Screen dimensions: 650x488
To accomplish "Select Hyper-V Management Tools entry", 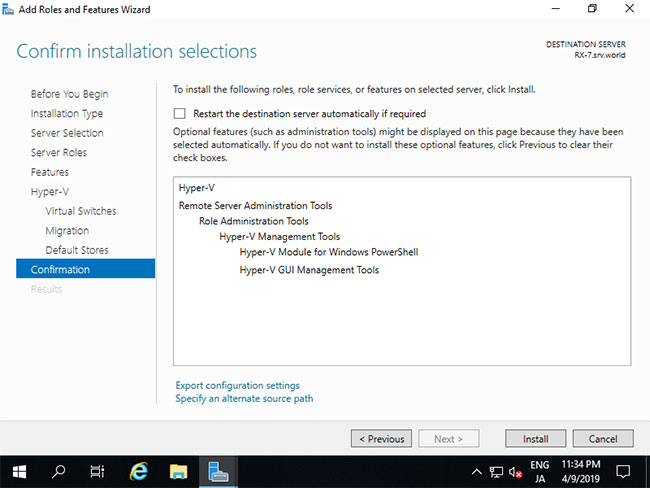I will click(279, 236).
